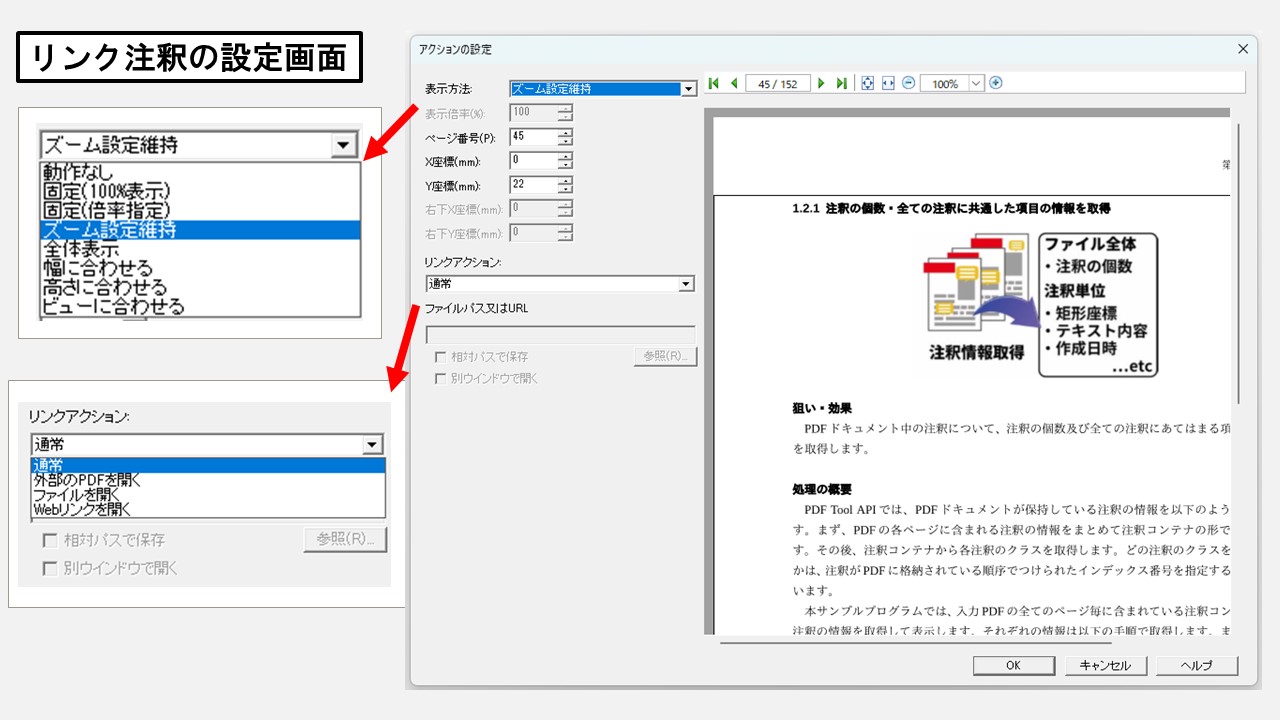Image resolution: width=1280 pixels, height=720 pixels.
Task: Select 幅に合わせる from the enlarged list
Action: coord(98,268)
